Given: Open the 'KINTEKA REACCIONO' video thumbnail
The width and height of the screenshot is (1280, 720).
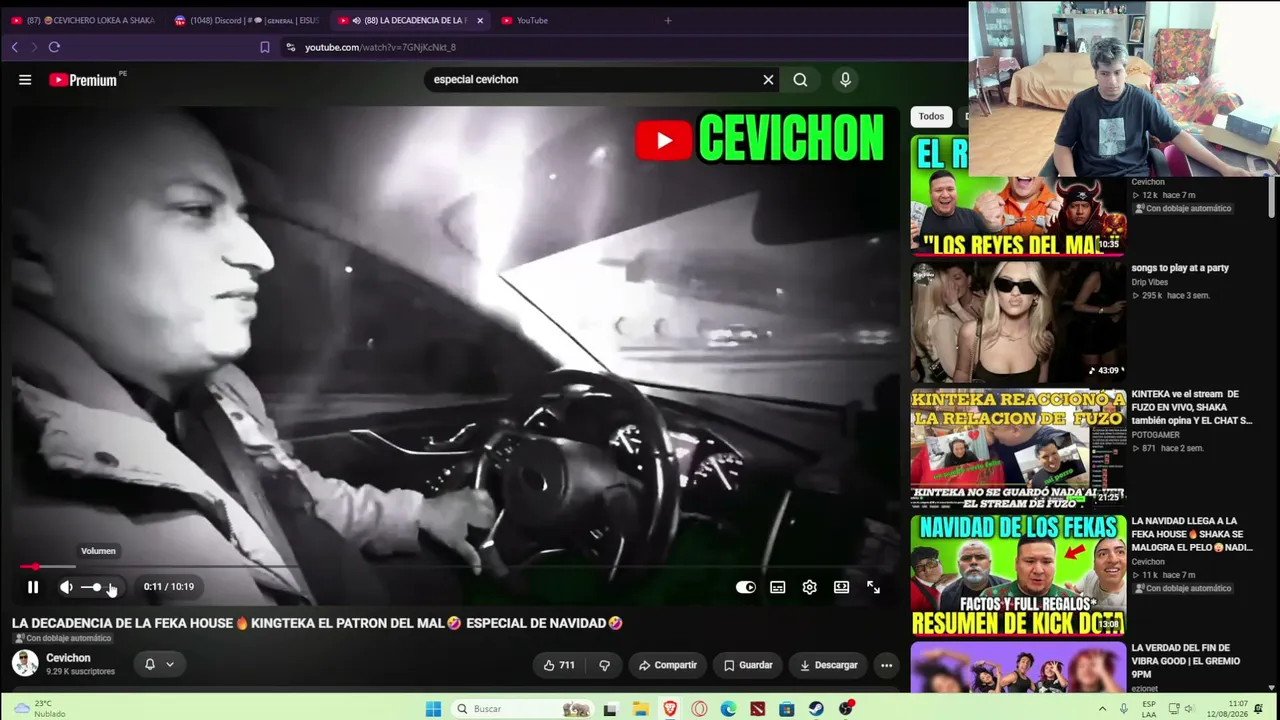Looking at the screenshot, I should 1018,448.
